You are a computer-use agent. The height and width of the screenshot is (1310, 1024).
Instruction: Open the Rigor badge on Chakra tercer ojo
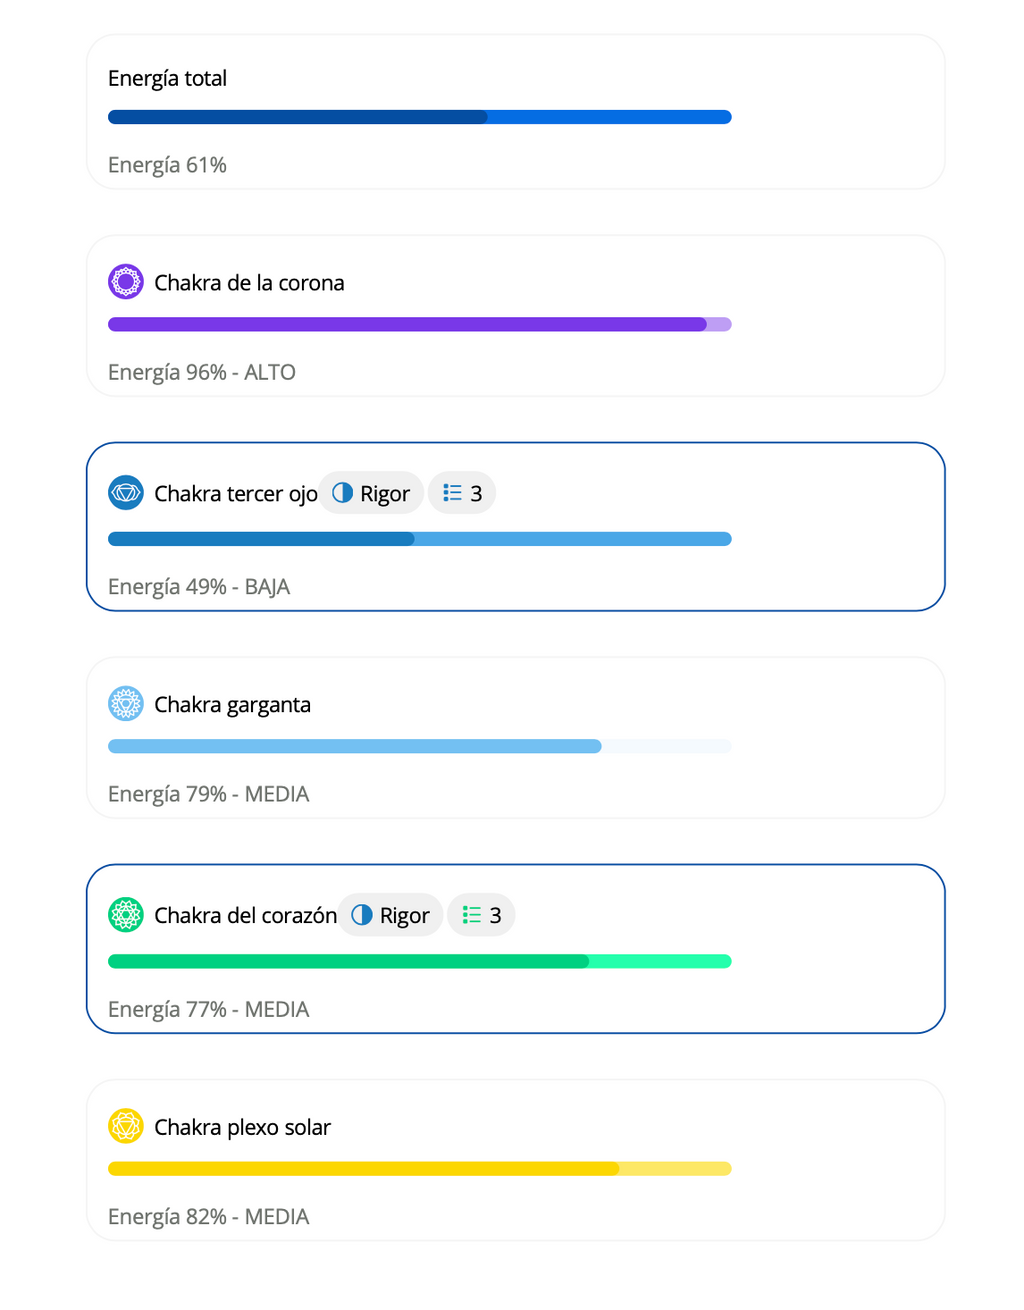pos(371,493)
